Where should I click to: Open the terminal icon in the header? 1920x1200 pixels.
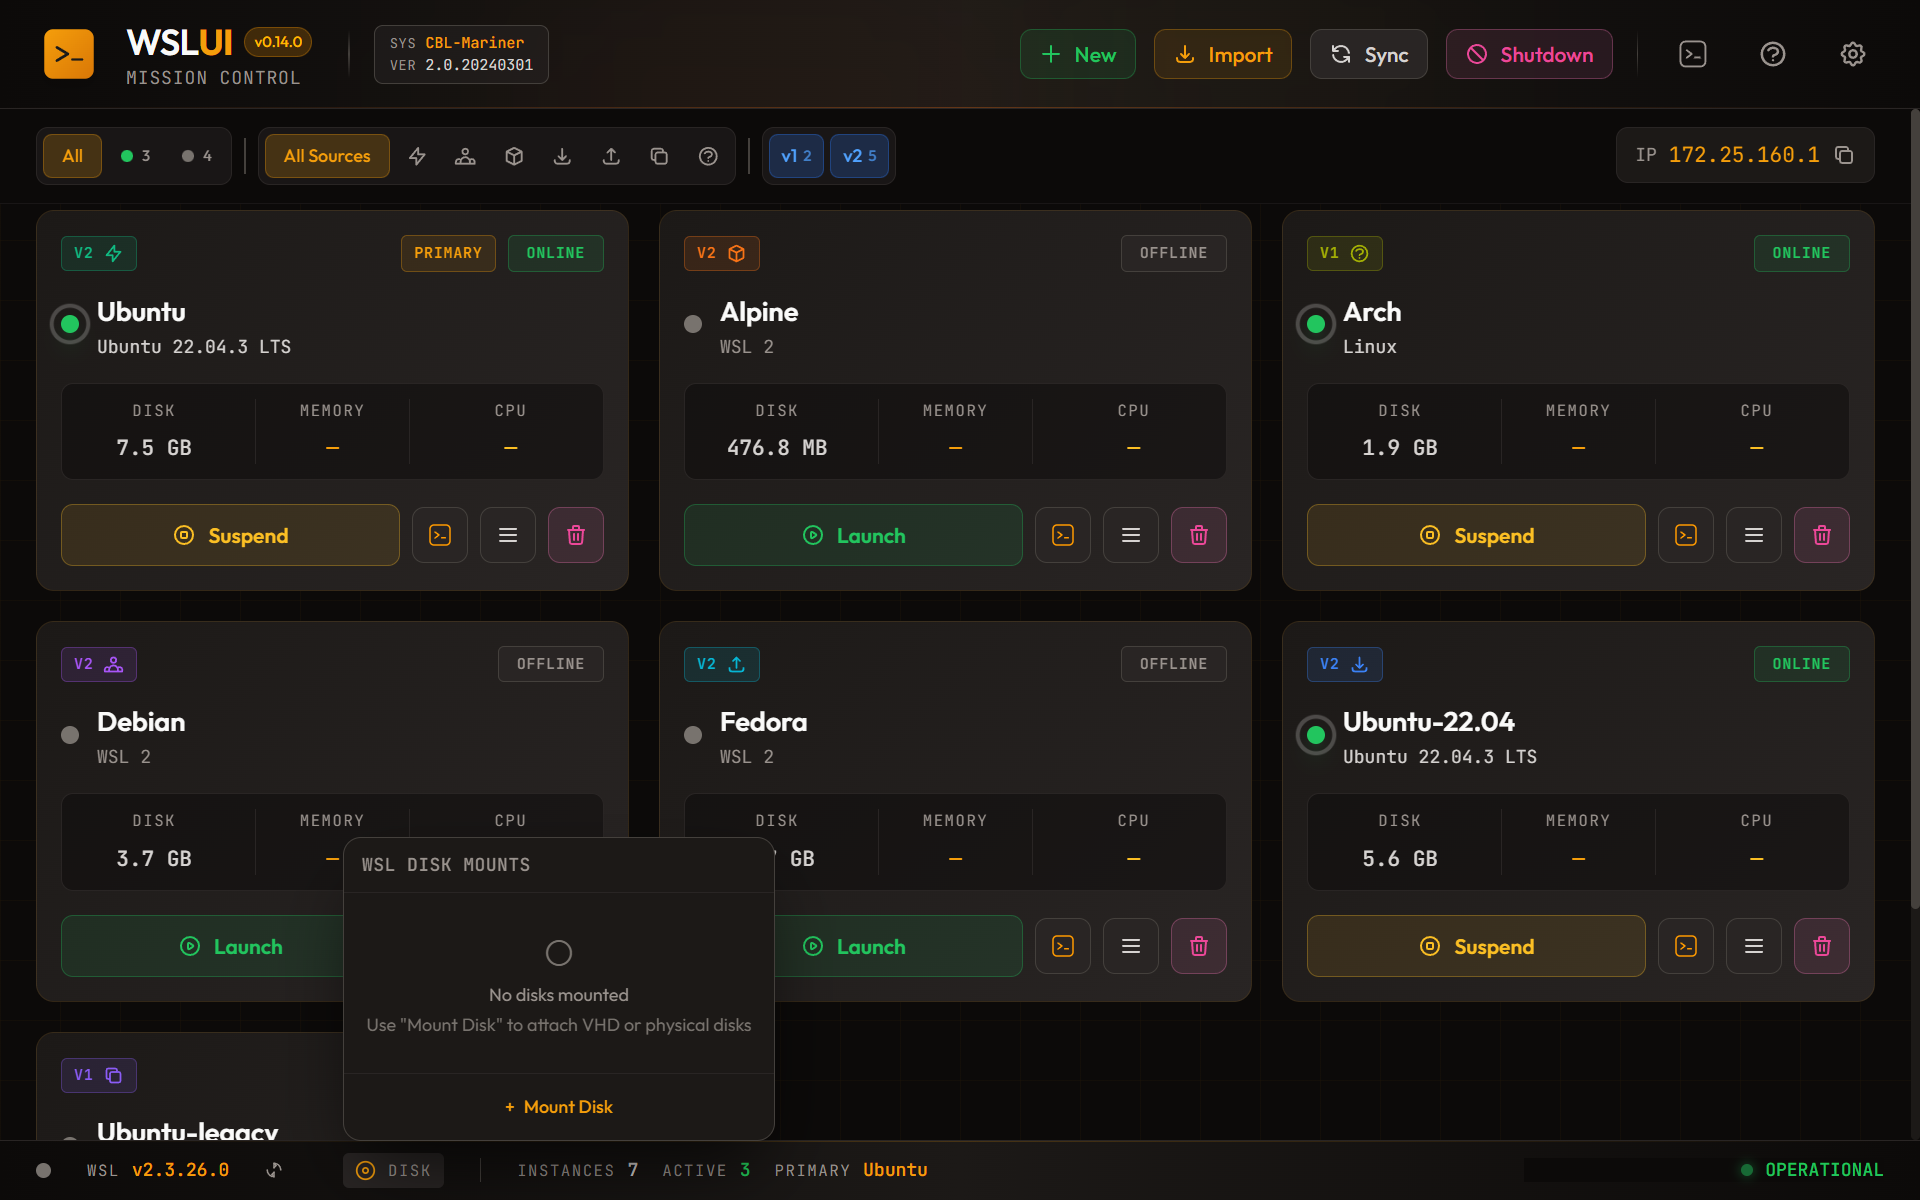(x=1692, y=54)
